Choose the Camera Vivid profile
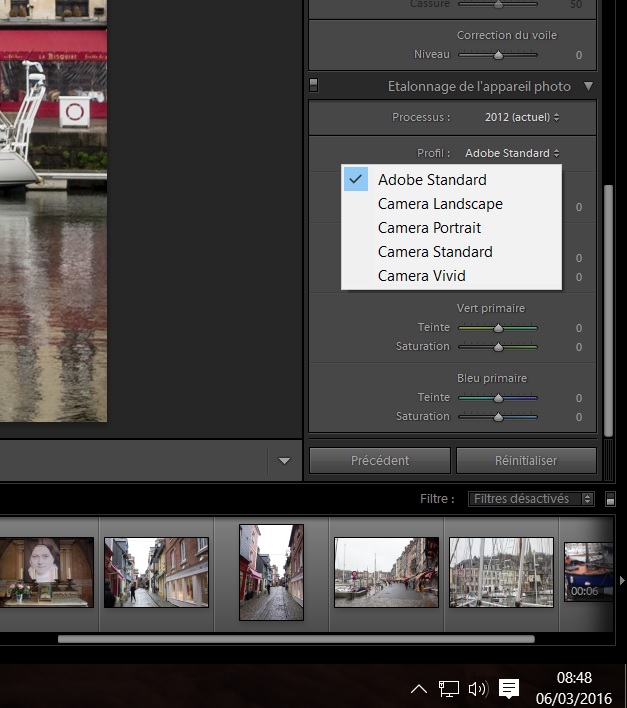 point(451,275)
